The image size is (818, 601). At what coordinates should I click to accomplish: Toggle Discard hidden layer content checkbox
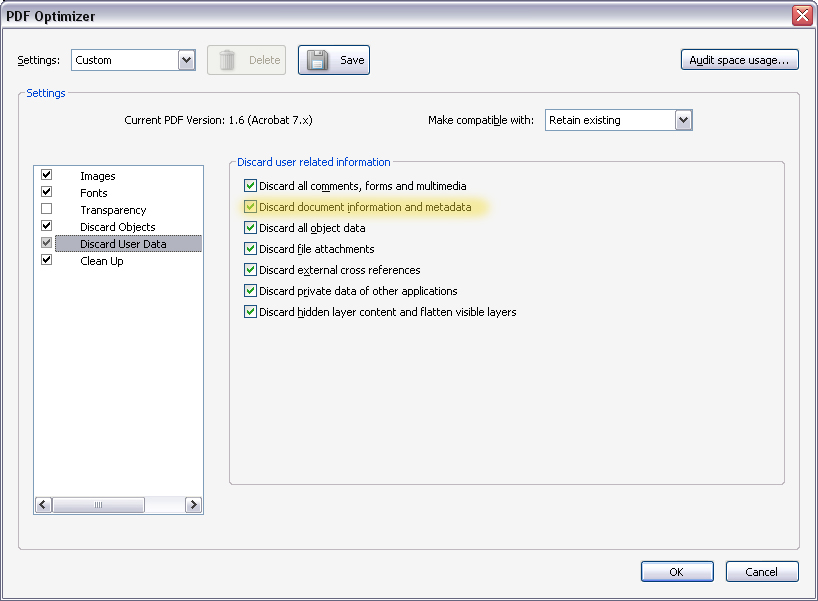250,311
